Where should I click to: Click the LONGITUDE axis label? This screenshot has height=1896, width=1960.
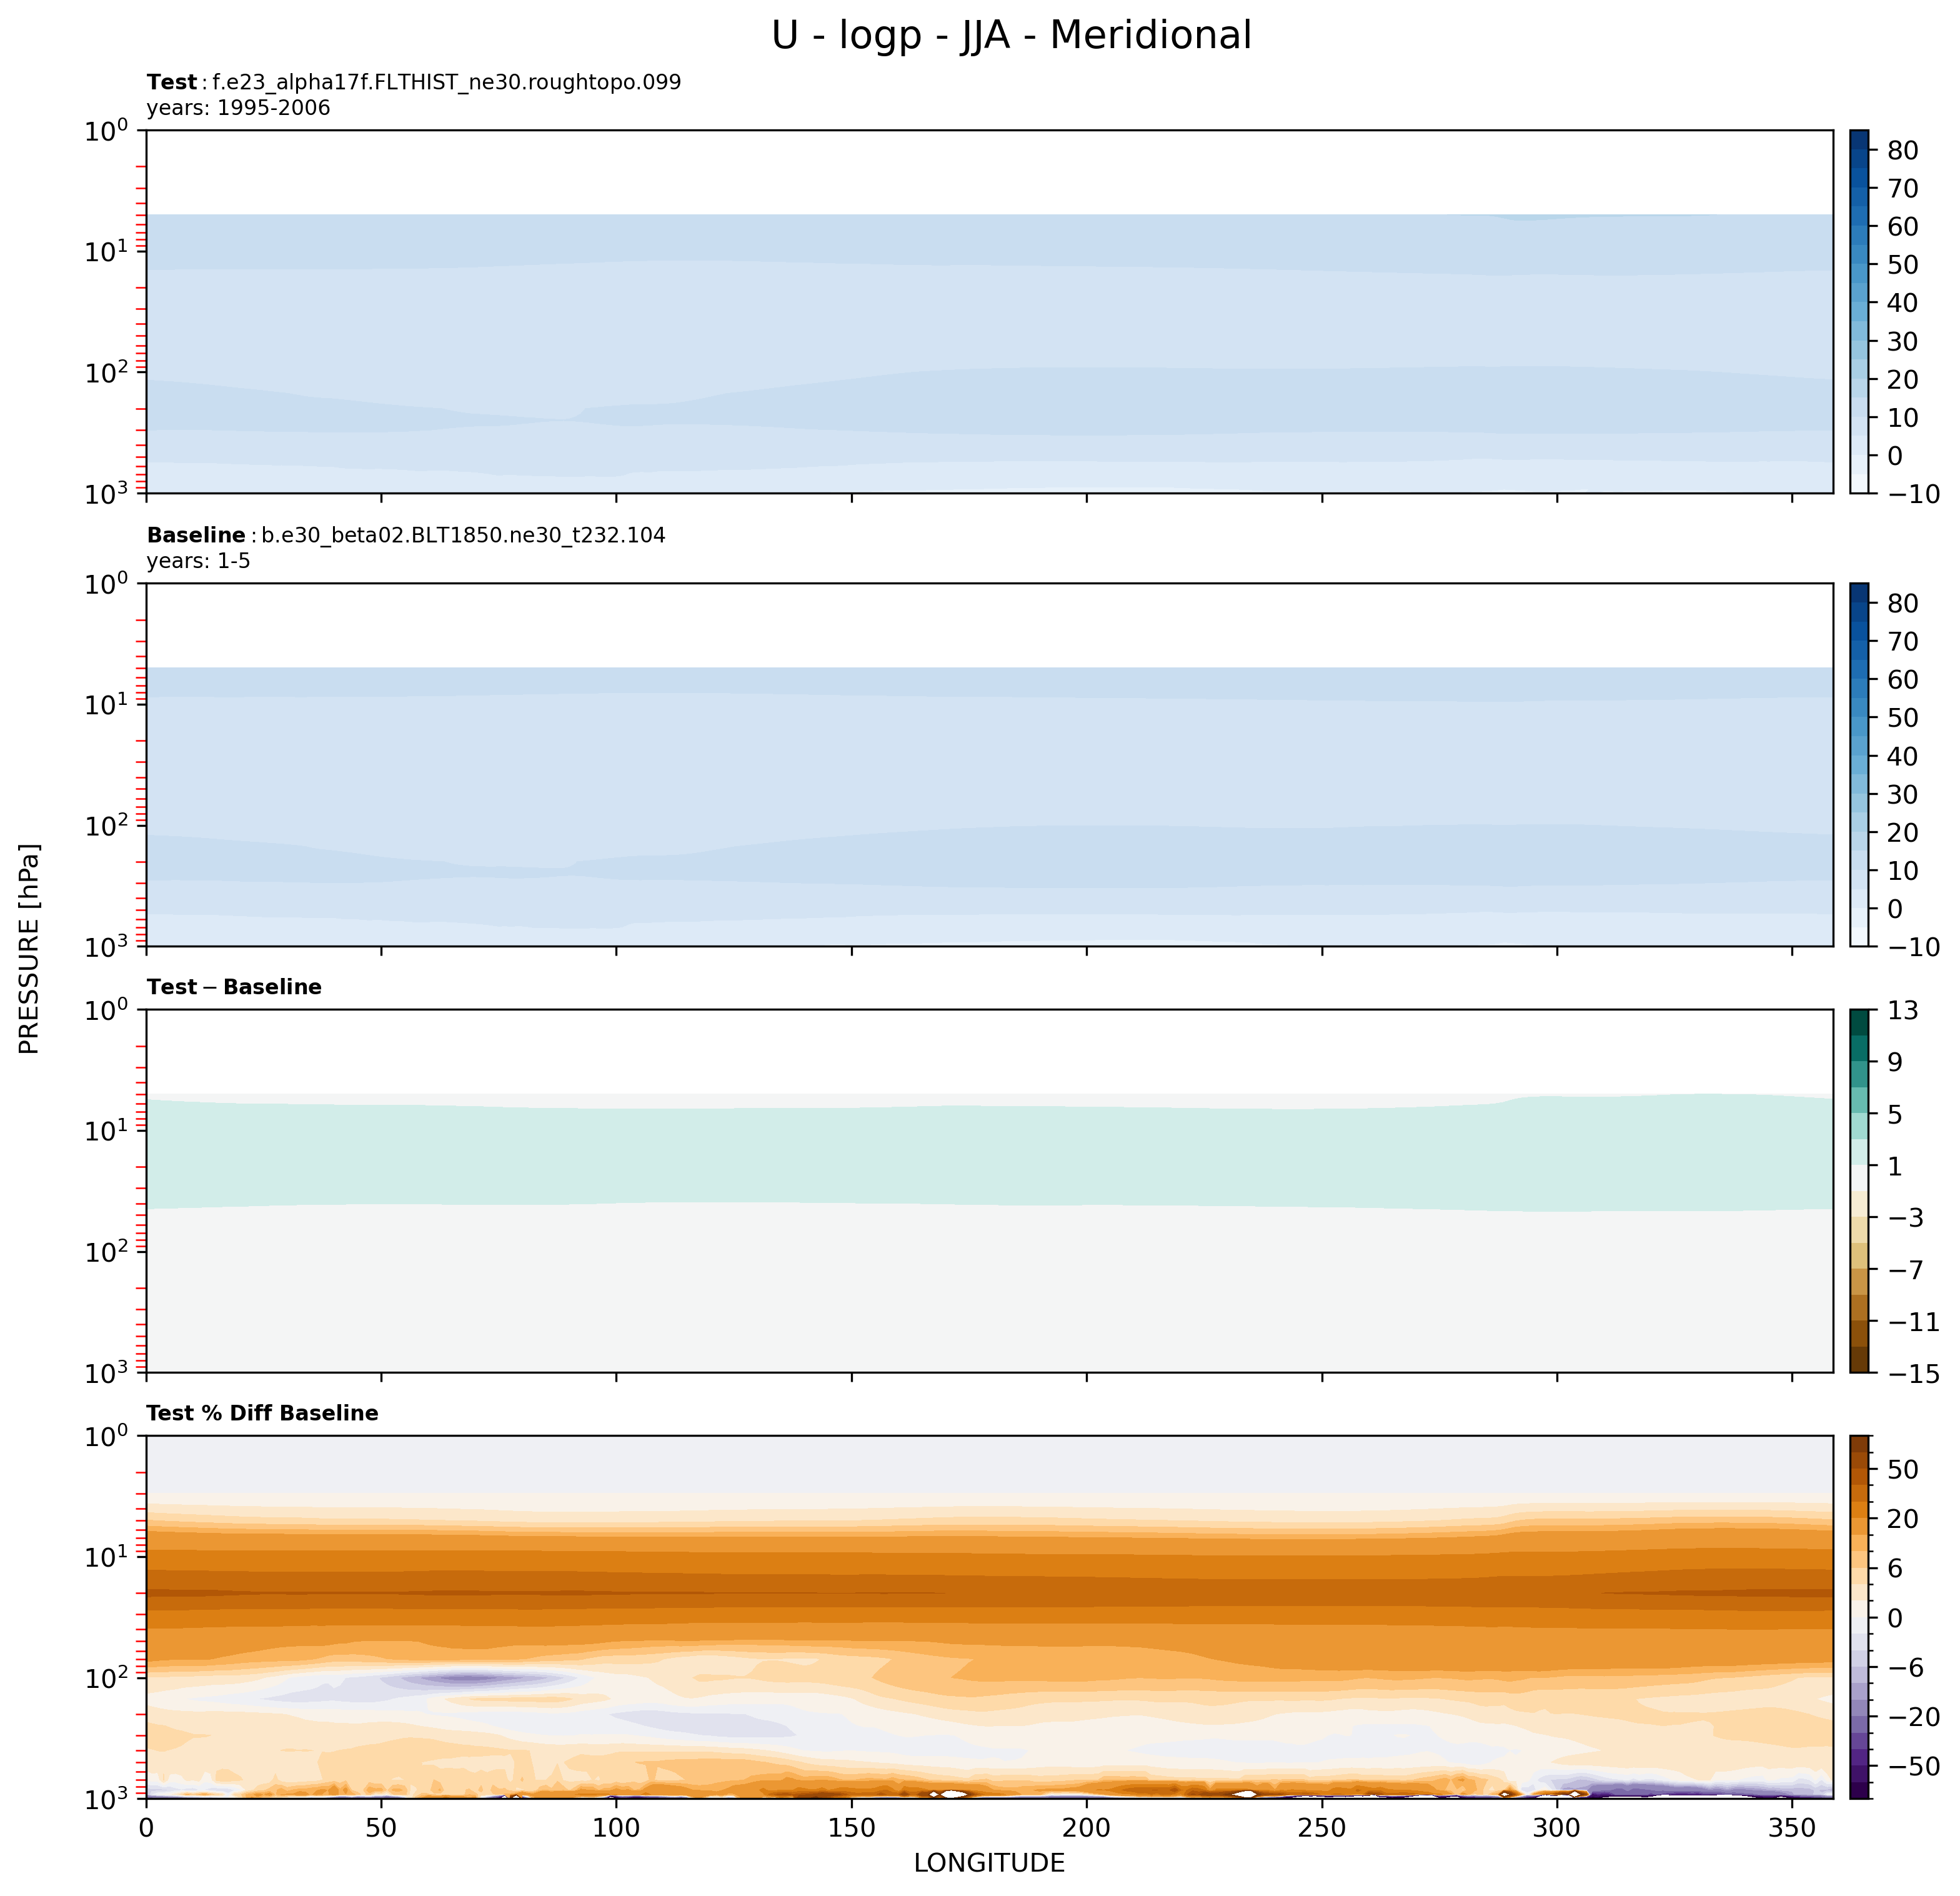pos(989,1863)
